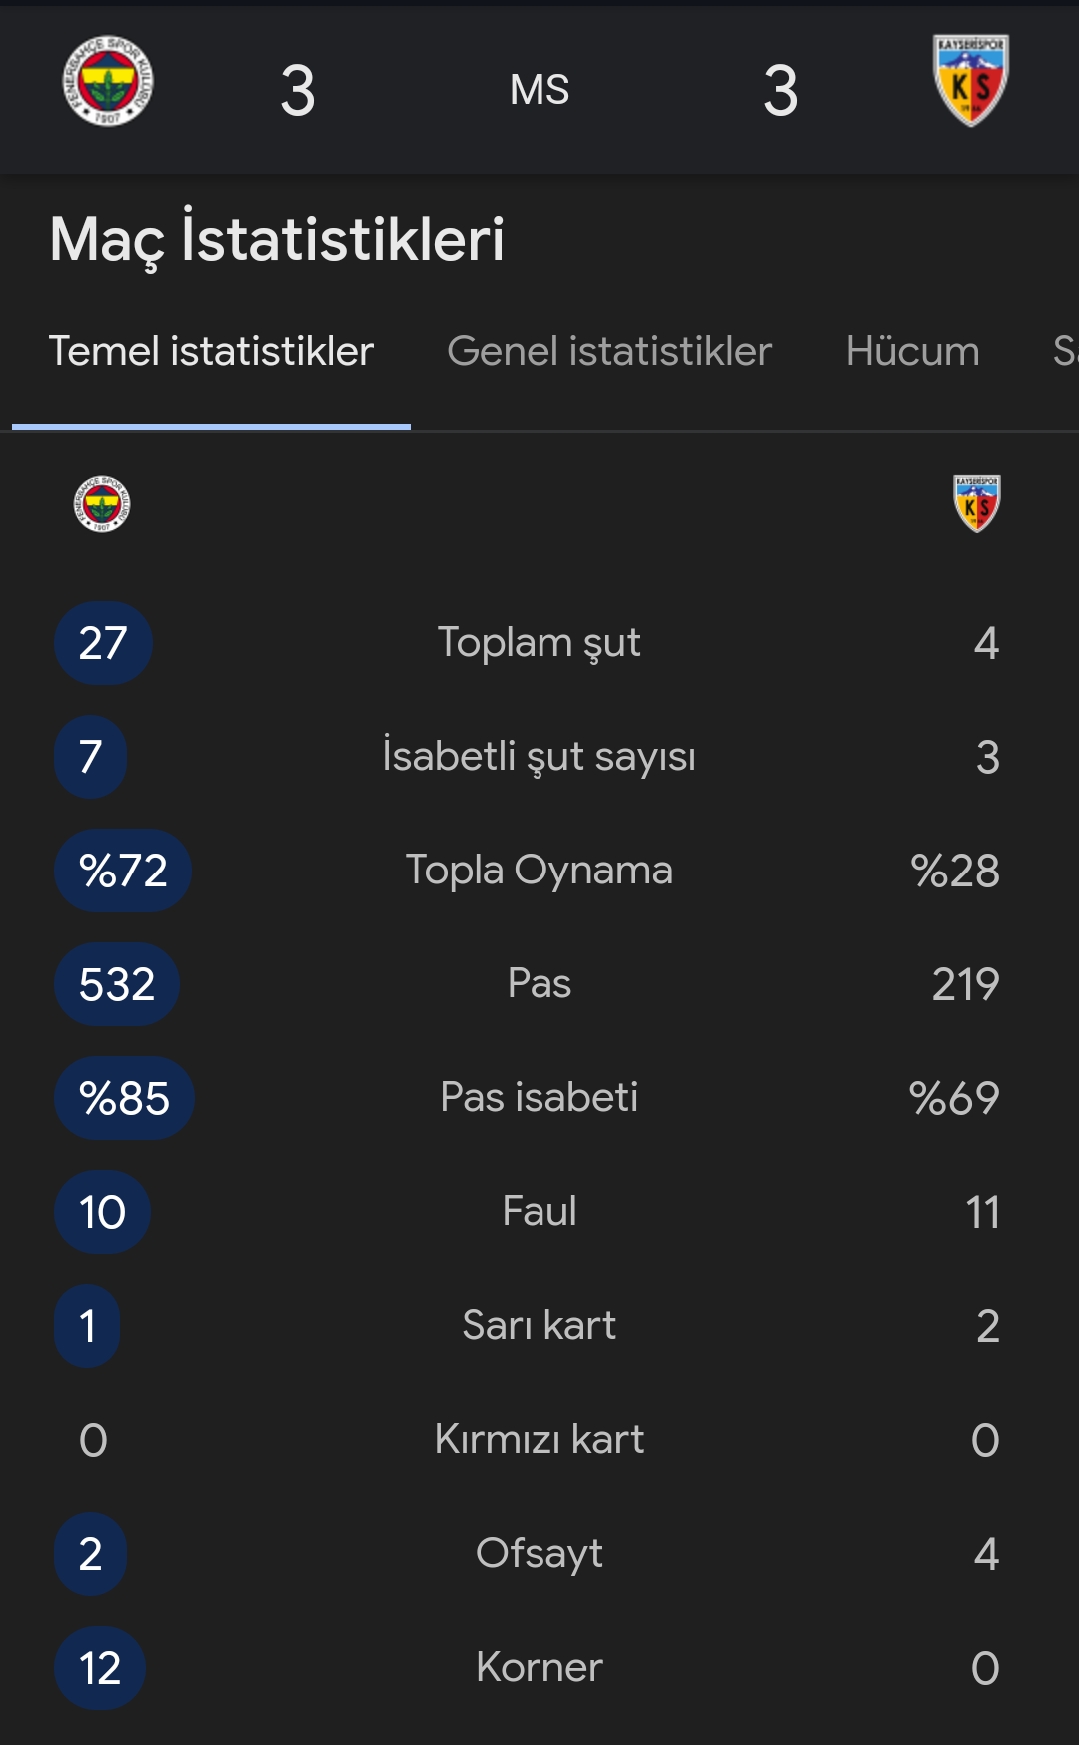Tap the 12 corners badge
The image size is (1079, 1745).
point(100,1668)
